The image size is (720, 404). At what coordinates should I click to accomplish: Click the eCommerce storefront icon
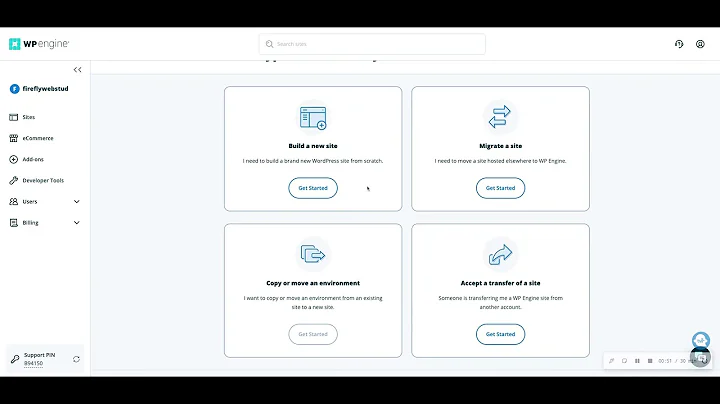pos(14,138)
